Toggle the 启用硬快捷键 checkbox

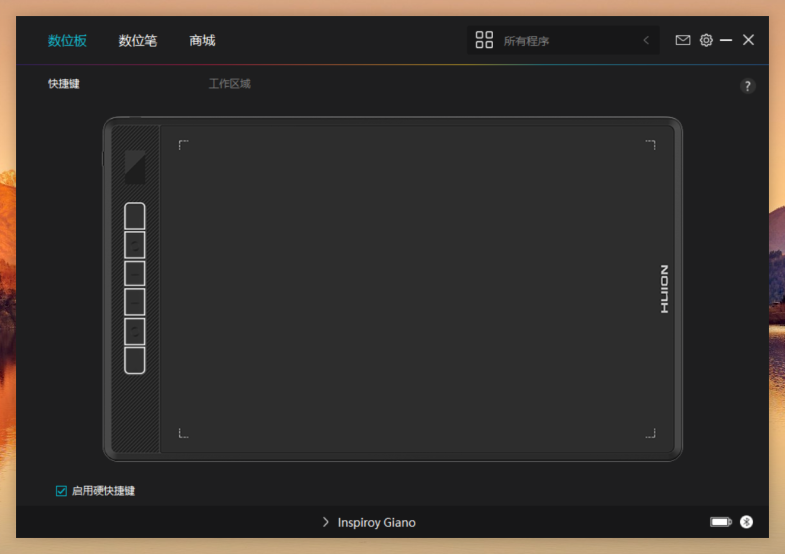click(x=62, y=491)
